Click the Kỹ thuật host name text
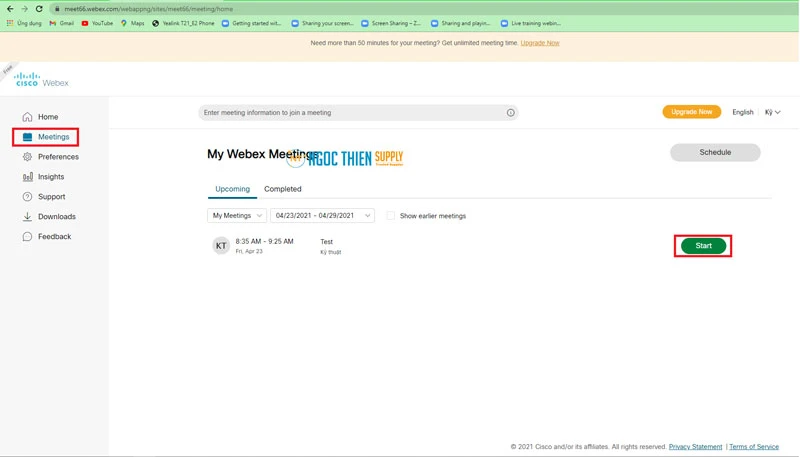 [x=331, y=252]
